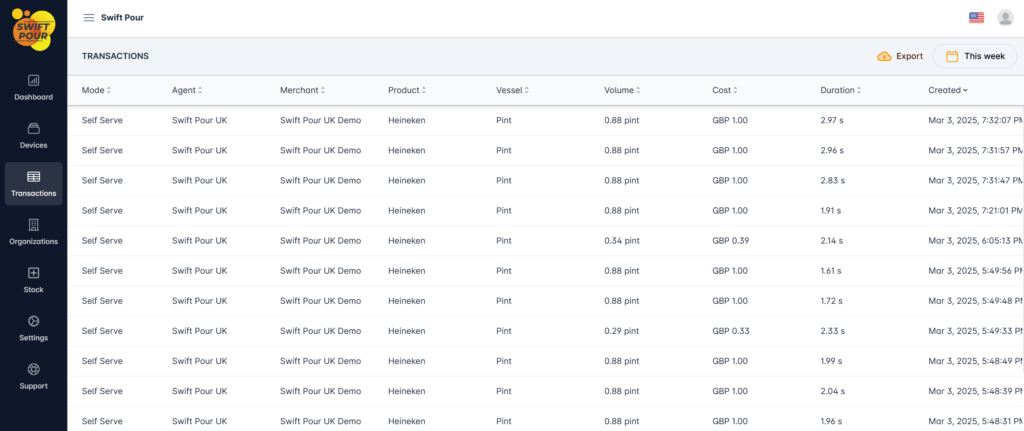Sort table by Mode column header
1024x431 pixels.
[96, 90]
